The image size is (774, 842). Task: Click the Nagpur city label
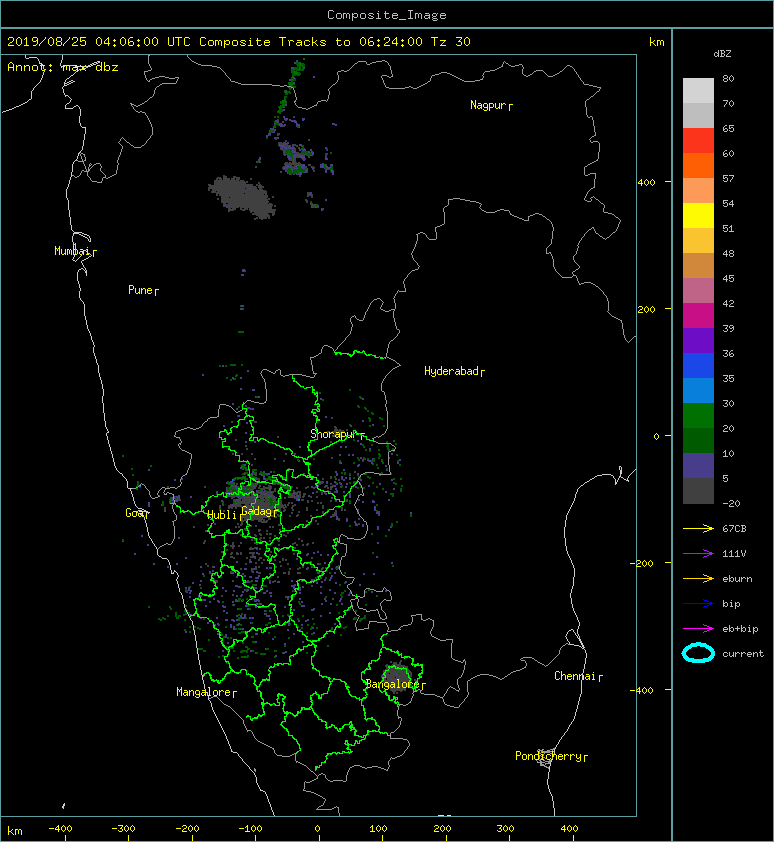[491, 105]
